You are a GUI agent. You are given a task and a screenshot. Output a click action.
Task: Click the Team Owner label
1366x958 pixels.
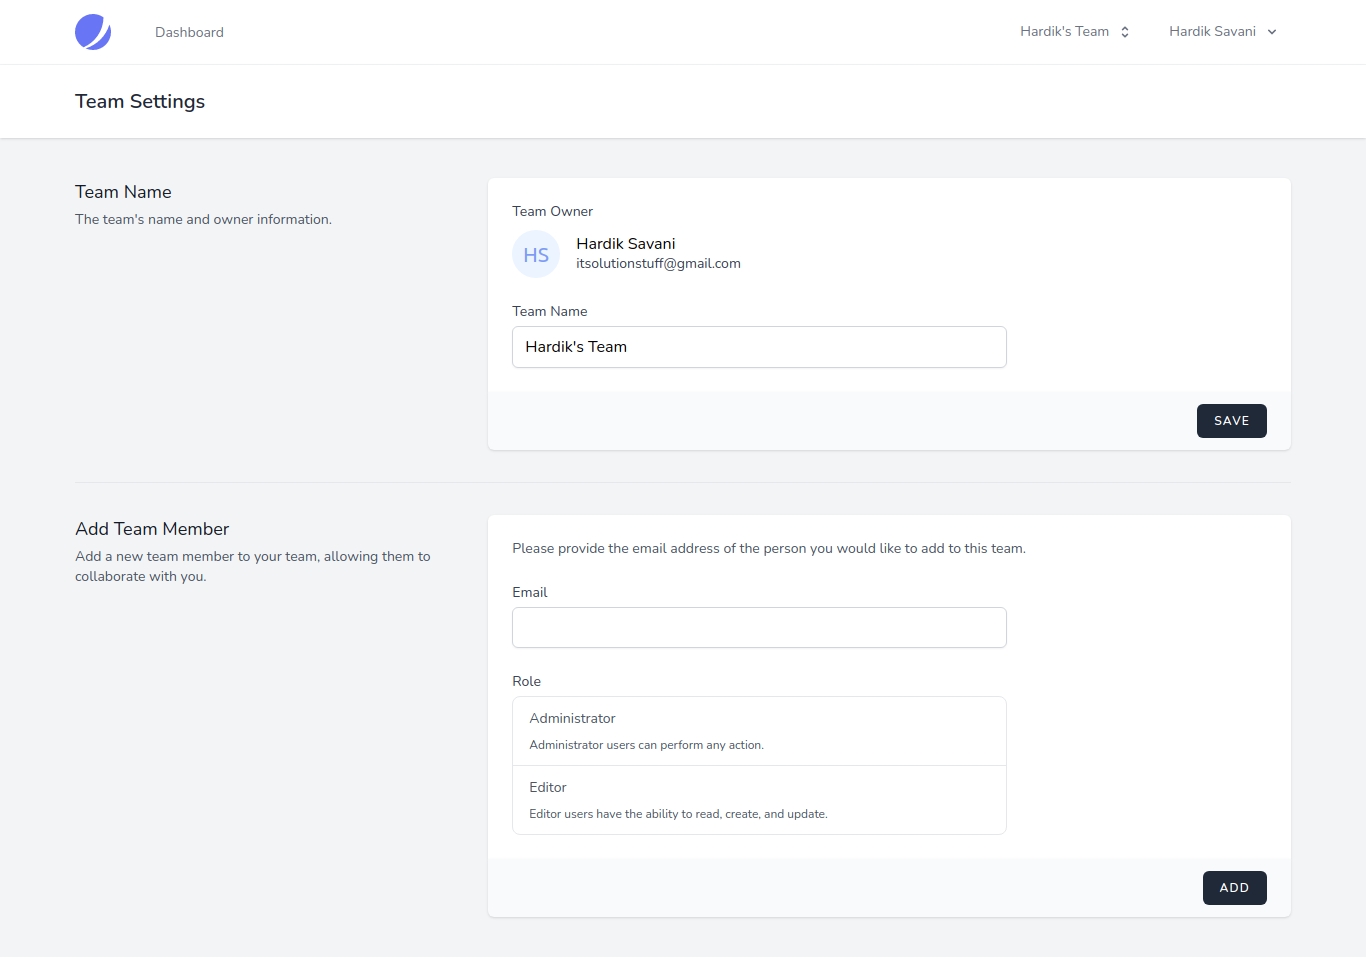(552, 211)
